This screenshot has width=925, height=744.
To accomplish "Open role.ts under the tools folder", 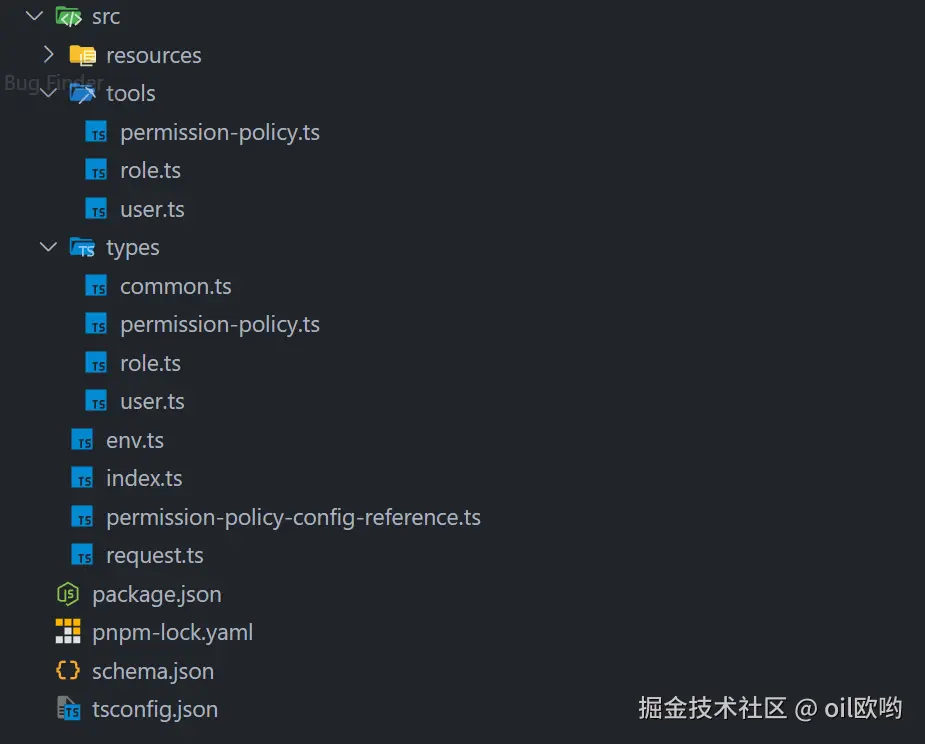I will pyautogui.click(x=150, y=170).
